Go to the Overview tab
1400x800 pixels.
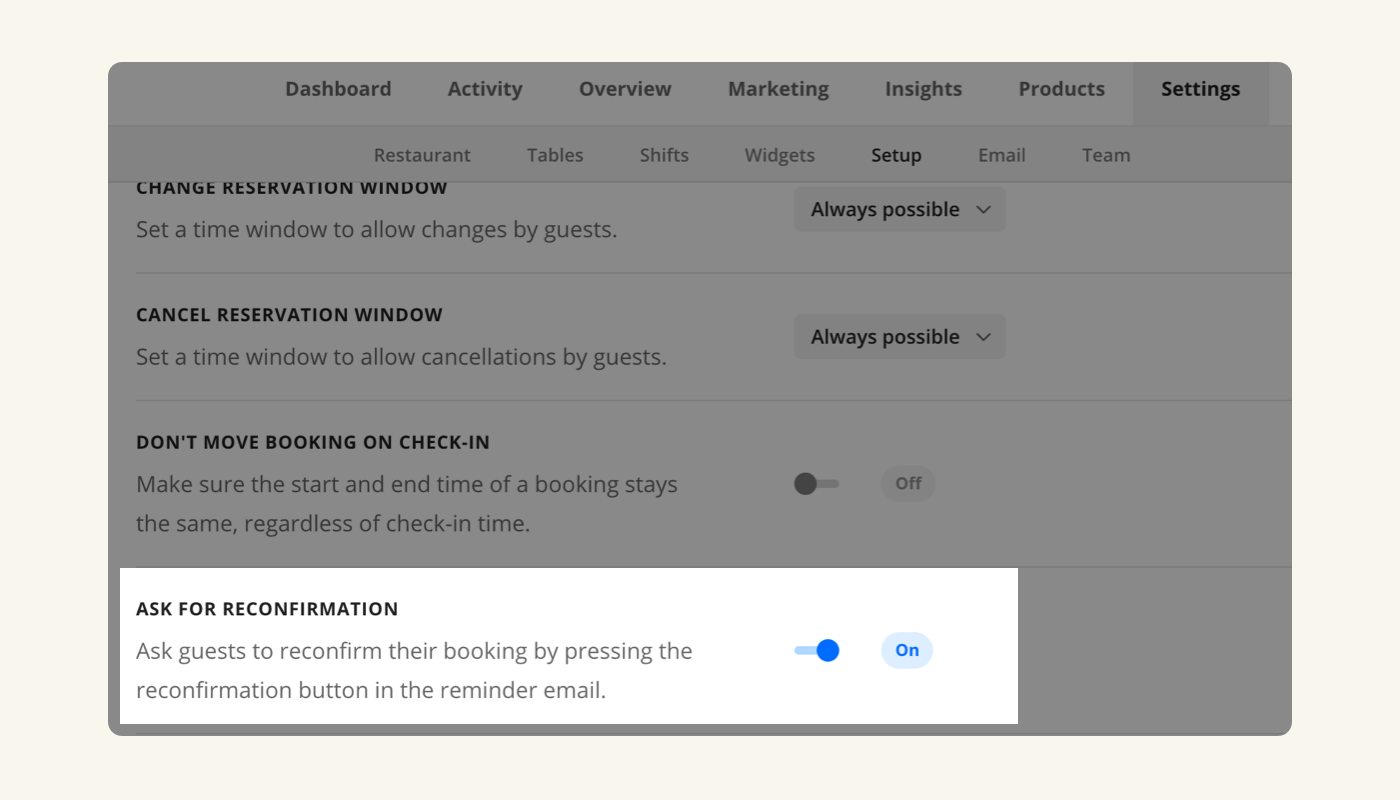pos(625,89)
